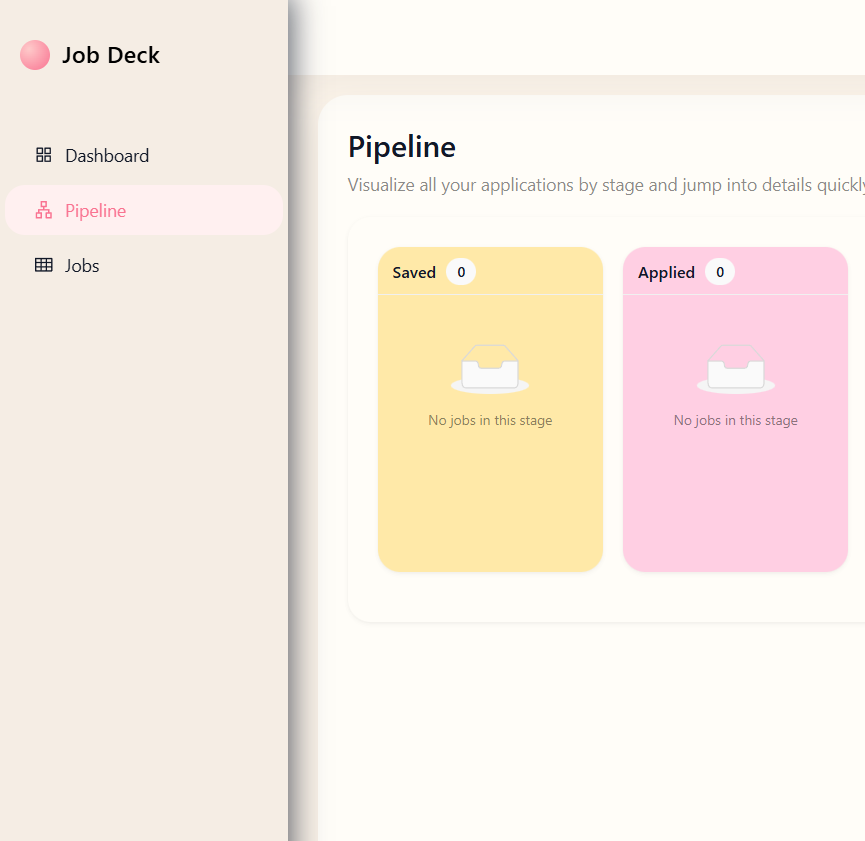865x841 pixels.
Task: Click the empty inbox icon in Saved
Action: point(490,369)
